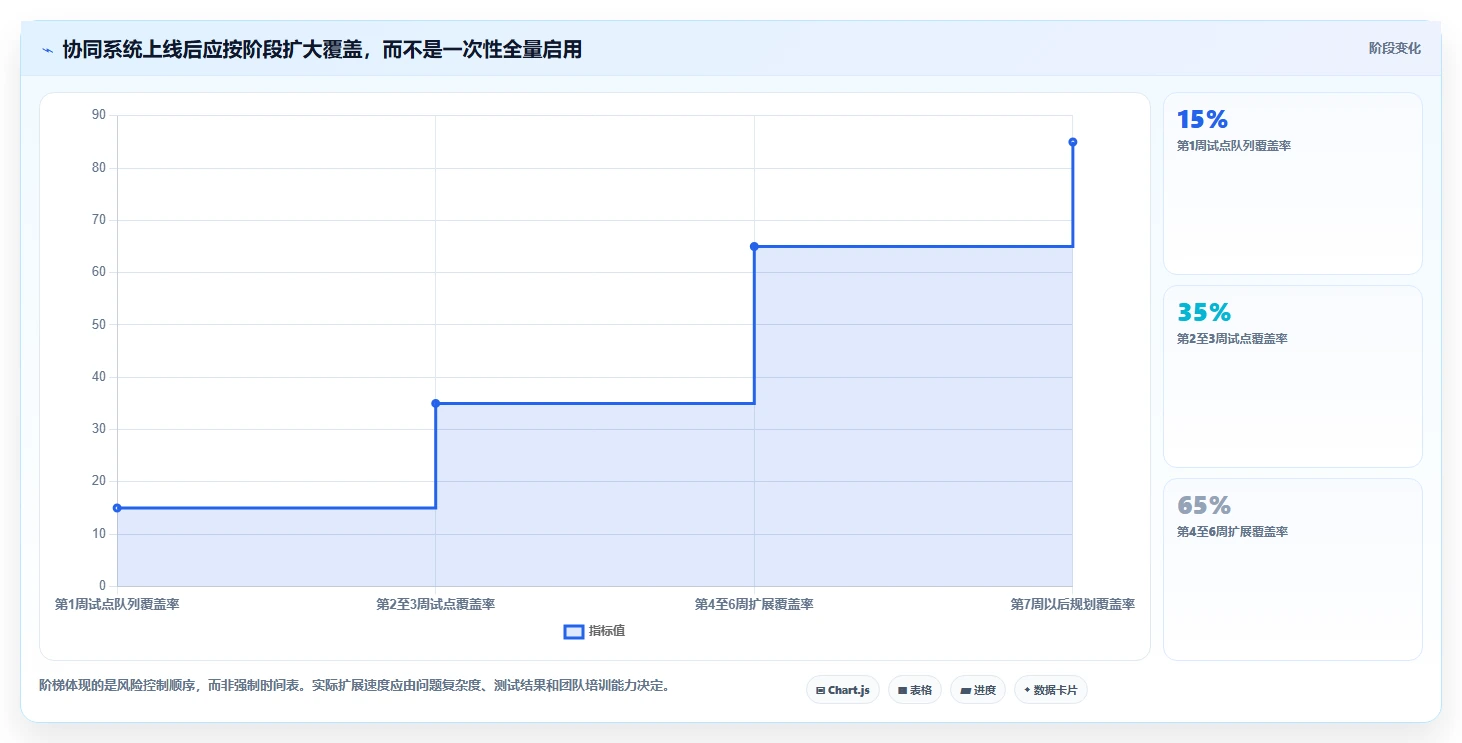Select the Chart.js chip

pyautogui.click(x=843, y=690)
